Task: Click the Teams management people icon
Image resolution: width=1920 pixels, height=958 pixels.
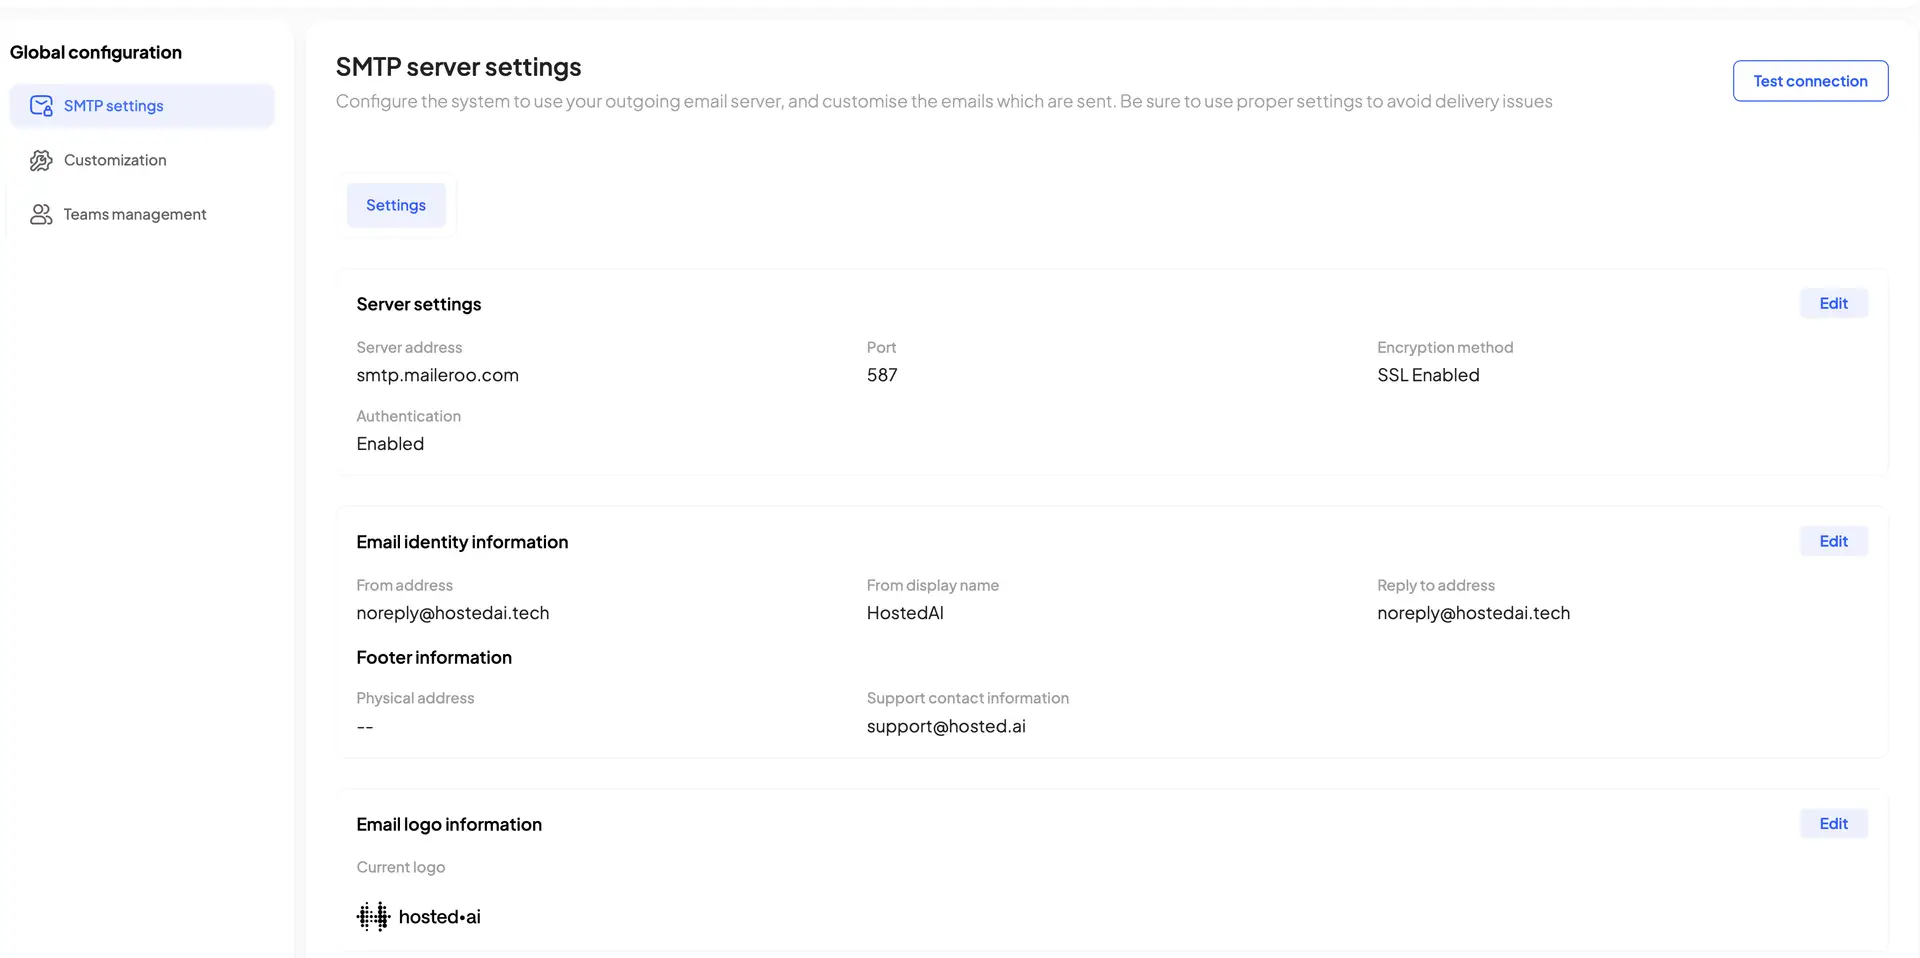Action: pyautogui.click(x=40, y=214)
